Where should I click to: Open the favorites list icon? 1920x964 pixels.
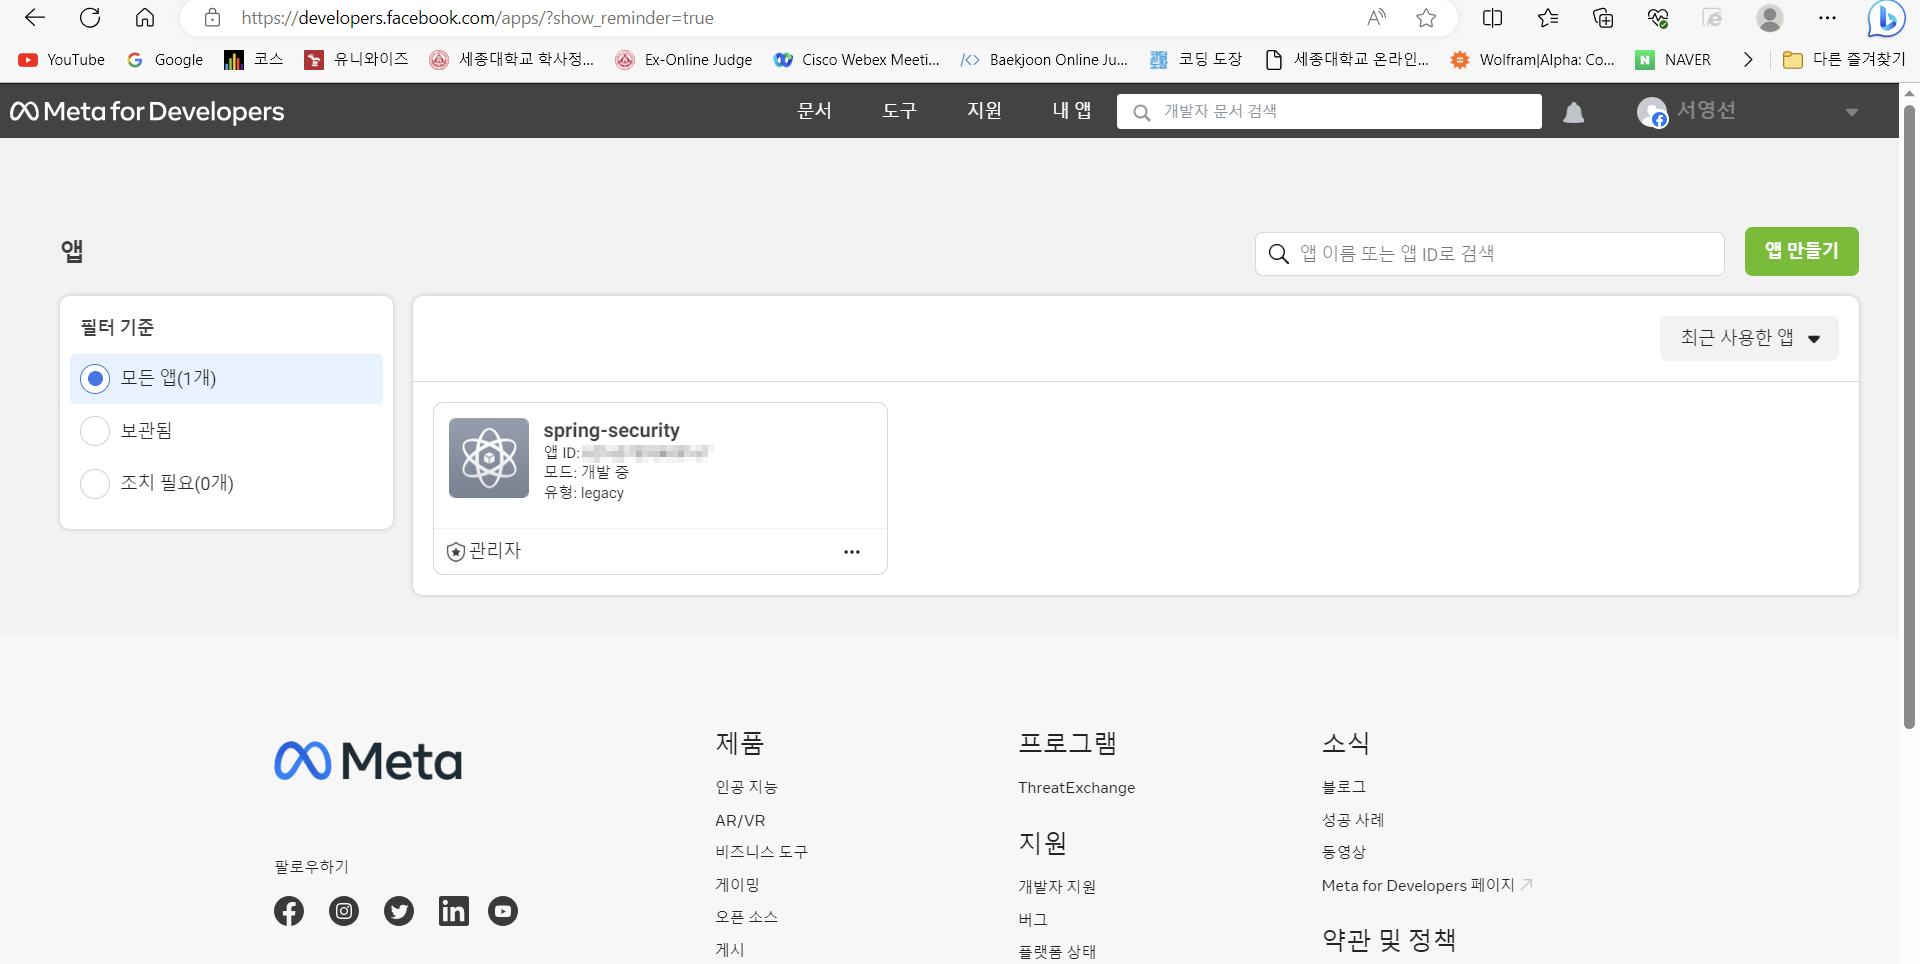(1548, 18)
